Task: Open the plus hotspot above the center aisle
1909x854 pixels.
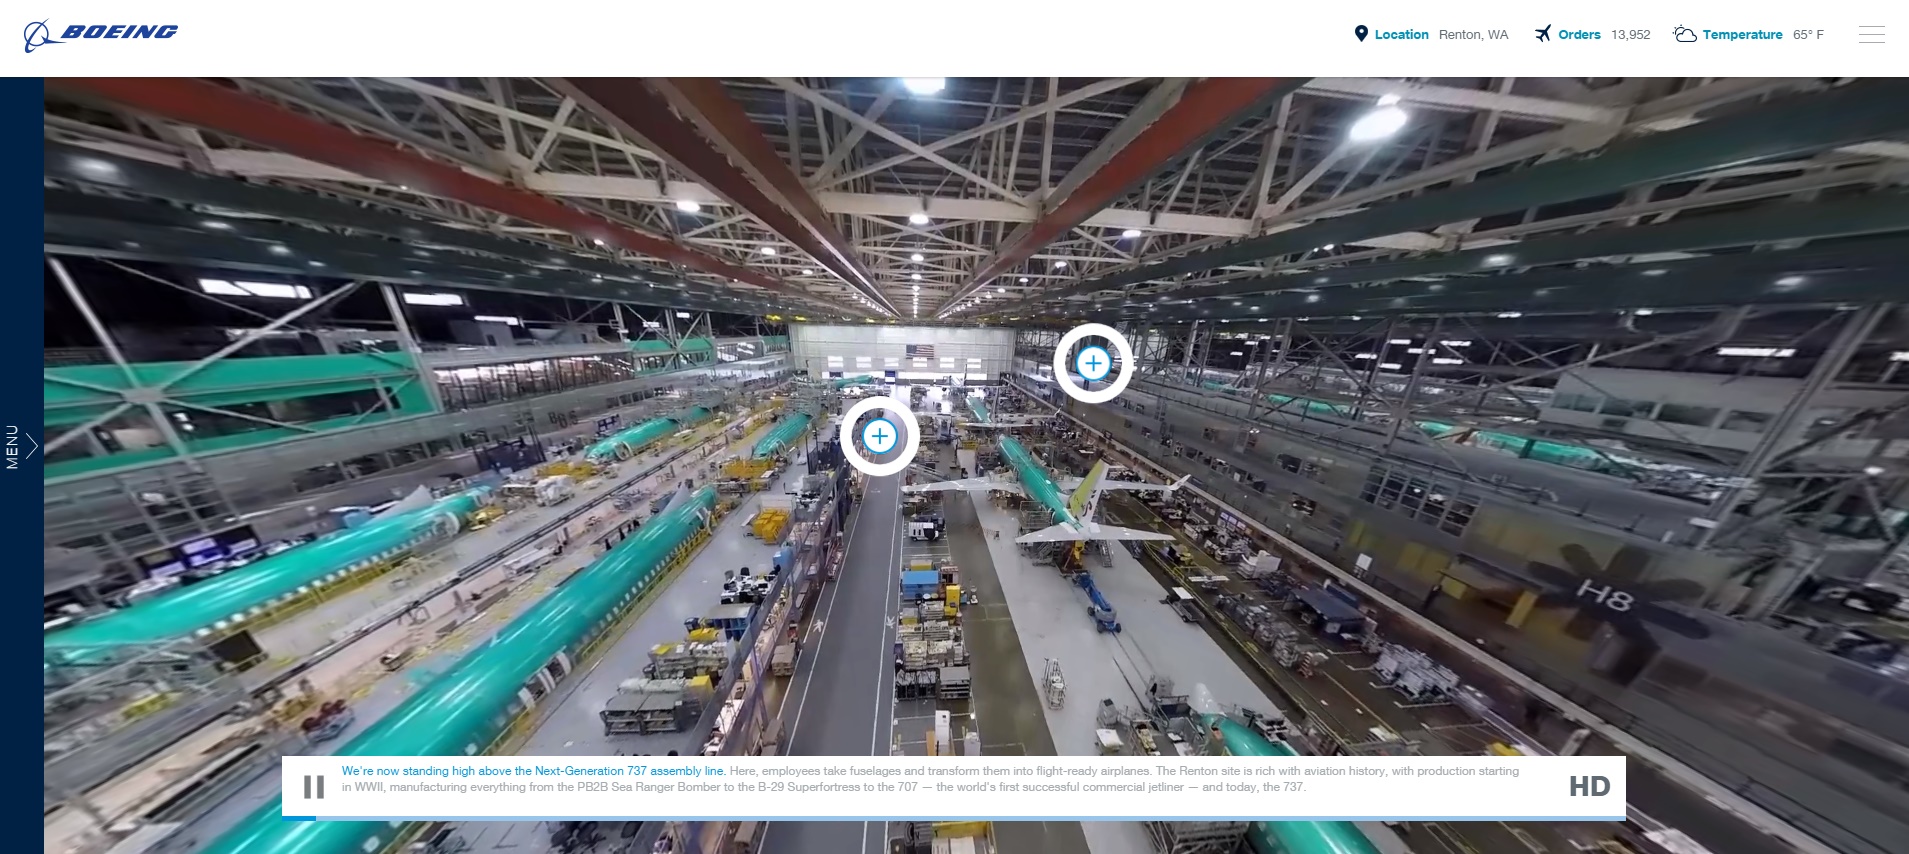Action: [x=880, y=436]
